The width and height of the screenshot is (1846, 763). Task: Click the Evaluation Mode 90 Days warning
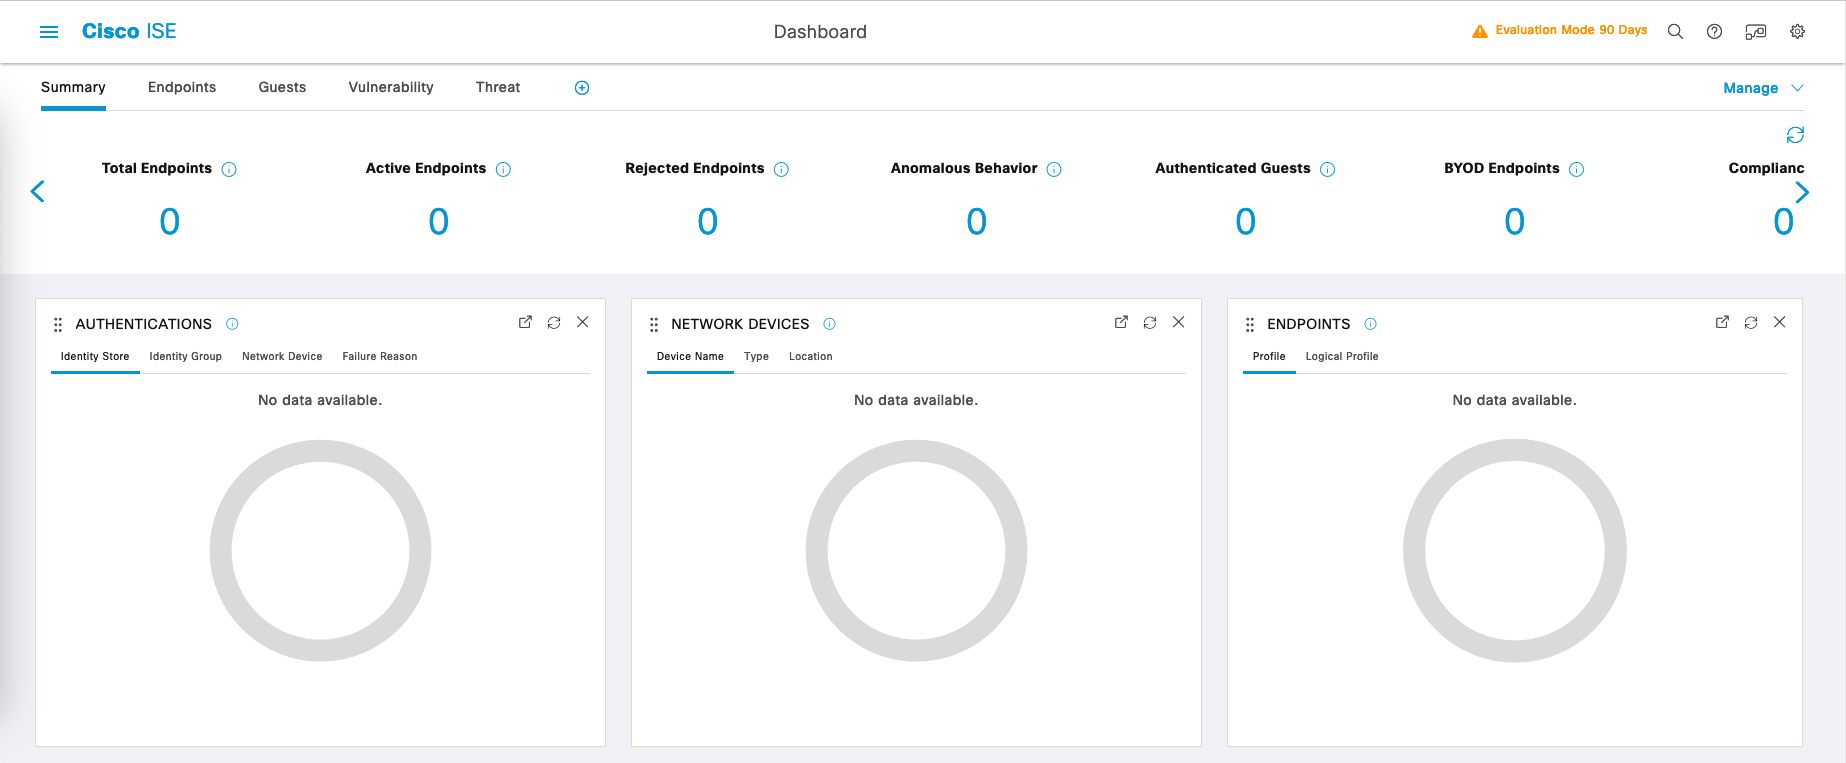1560,31
